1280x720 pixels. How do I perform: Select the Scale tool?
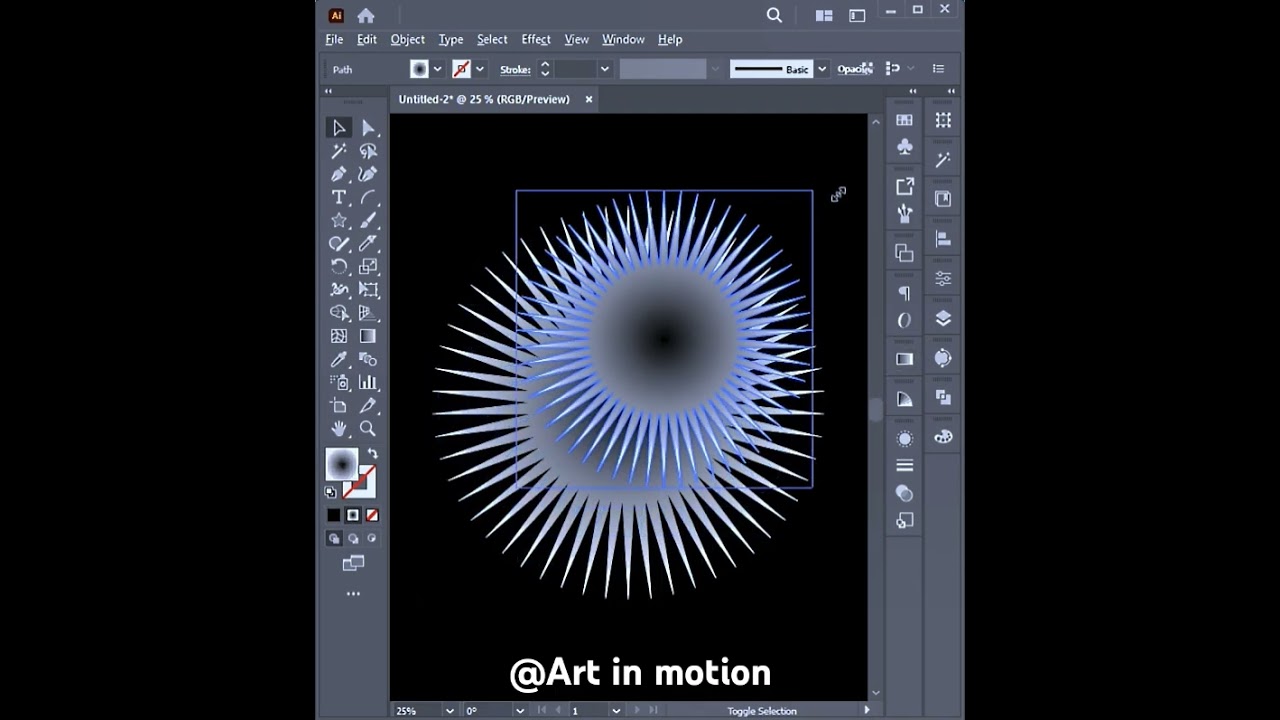click(368, 266)
